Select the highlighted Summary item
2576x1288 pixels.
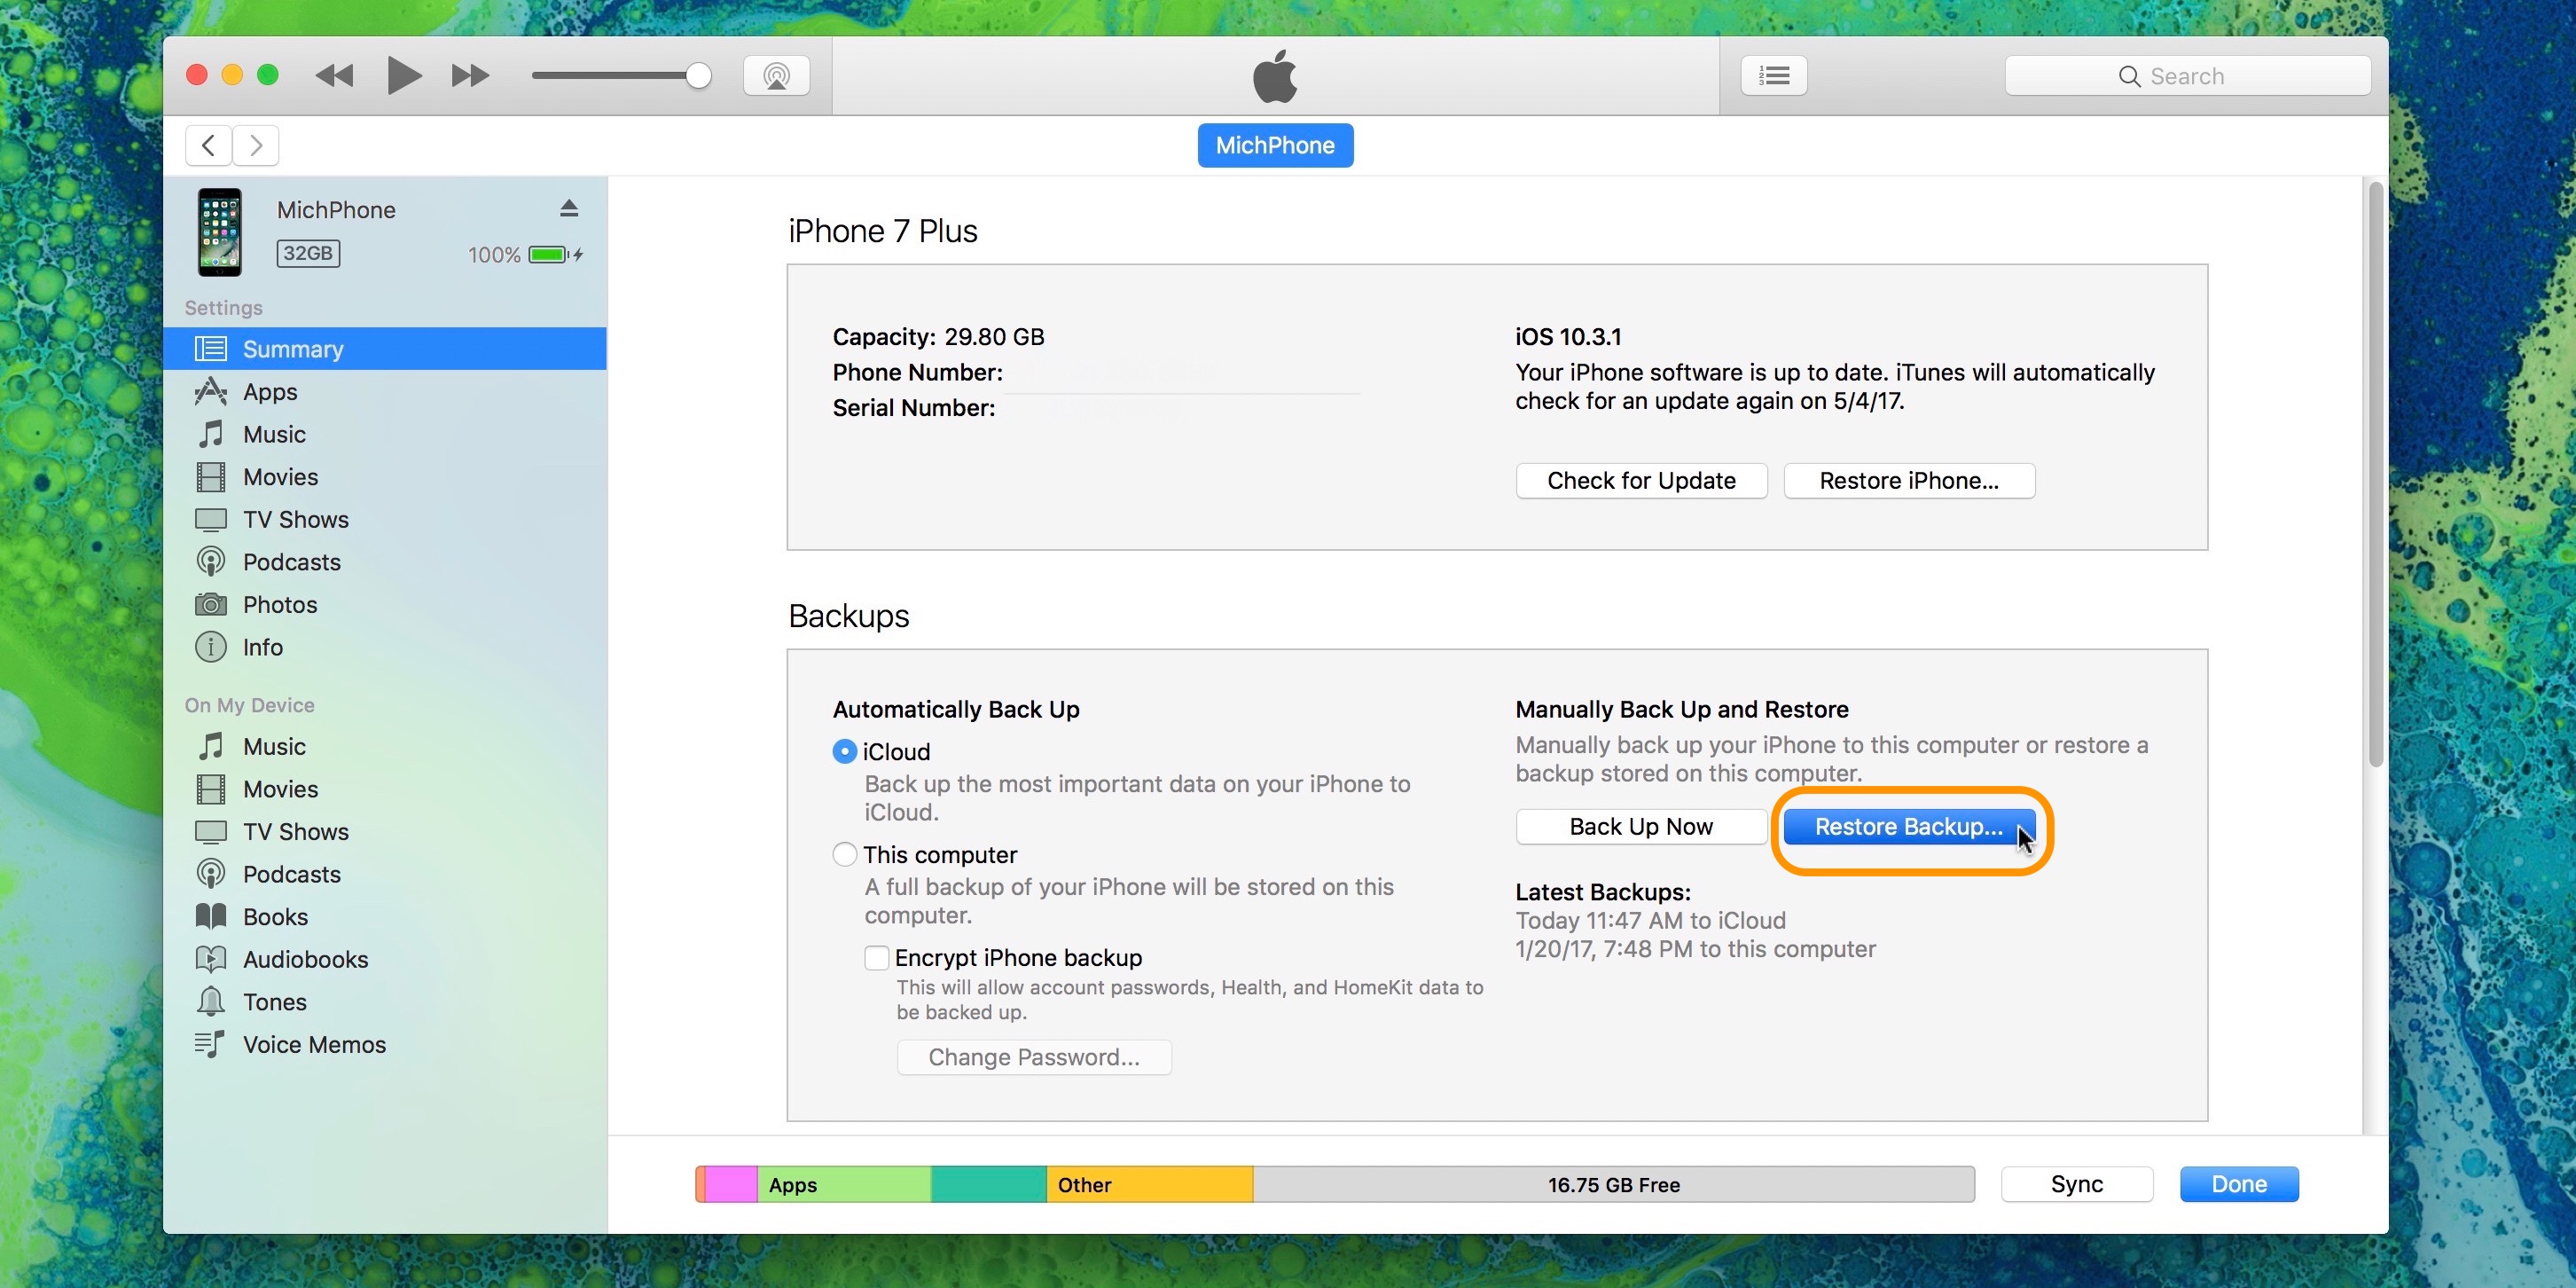(293, 348)
